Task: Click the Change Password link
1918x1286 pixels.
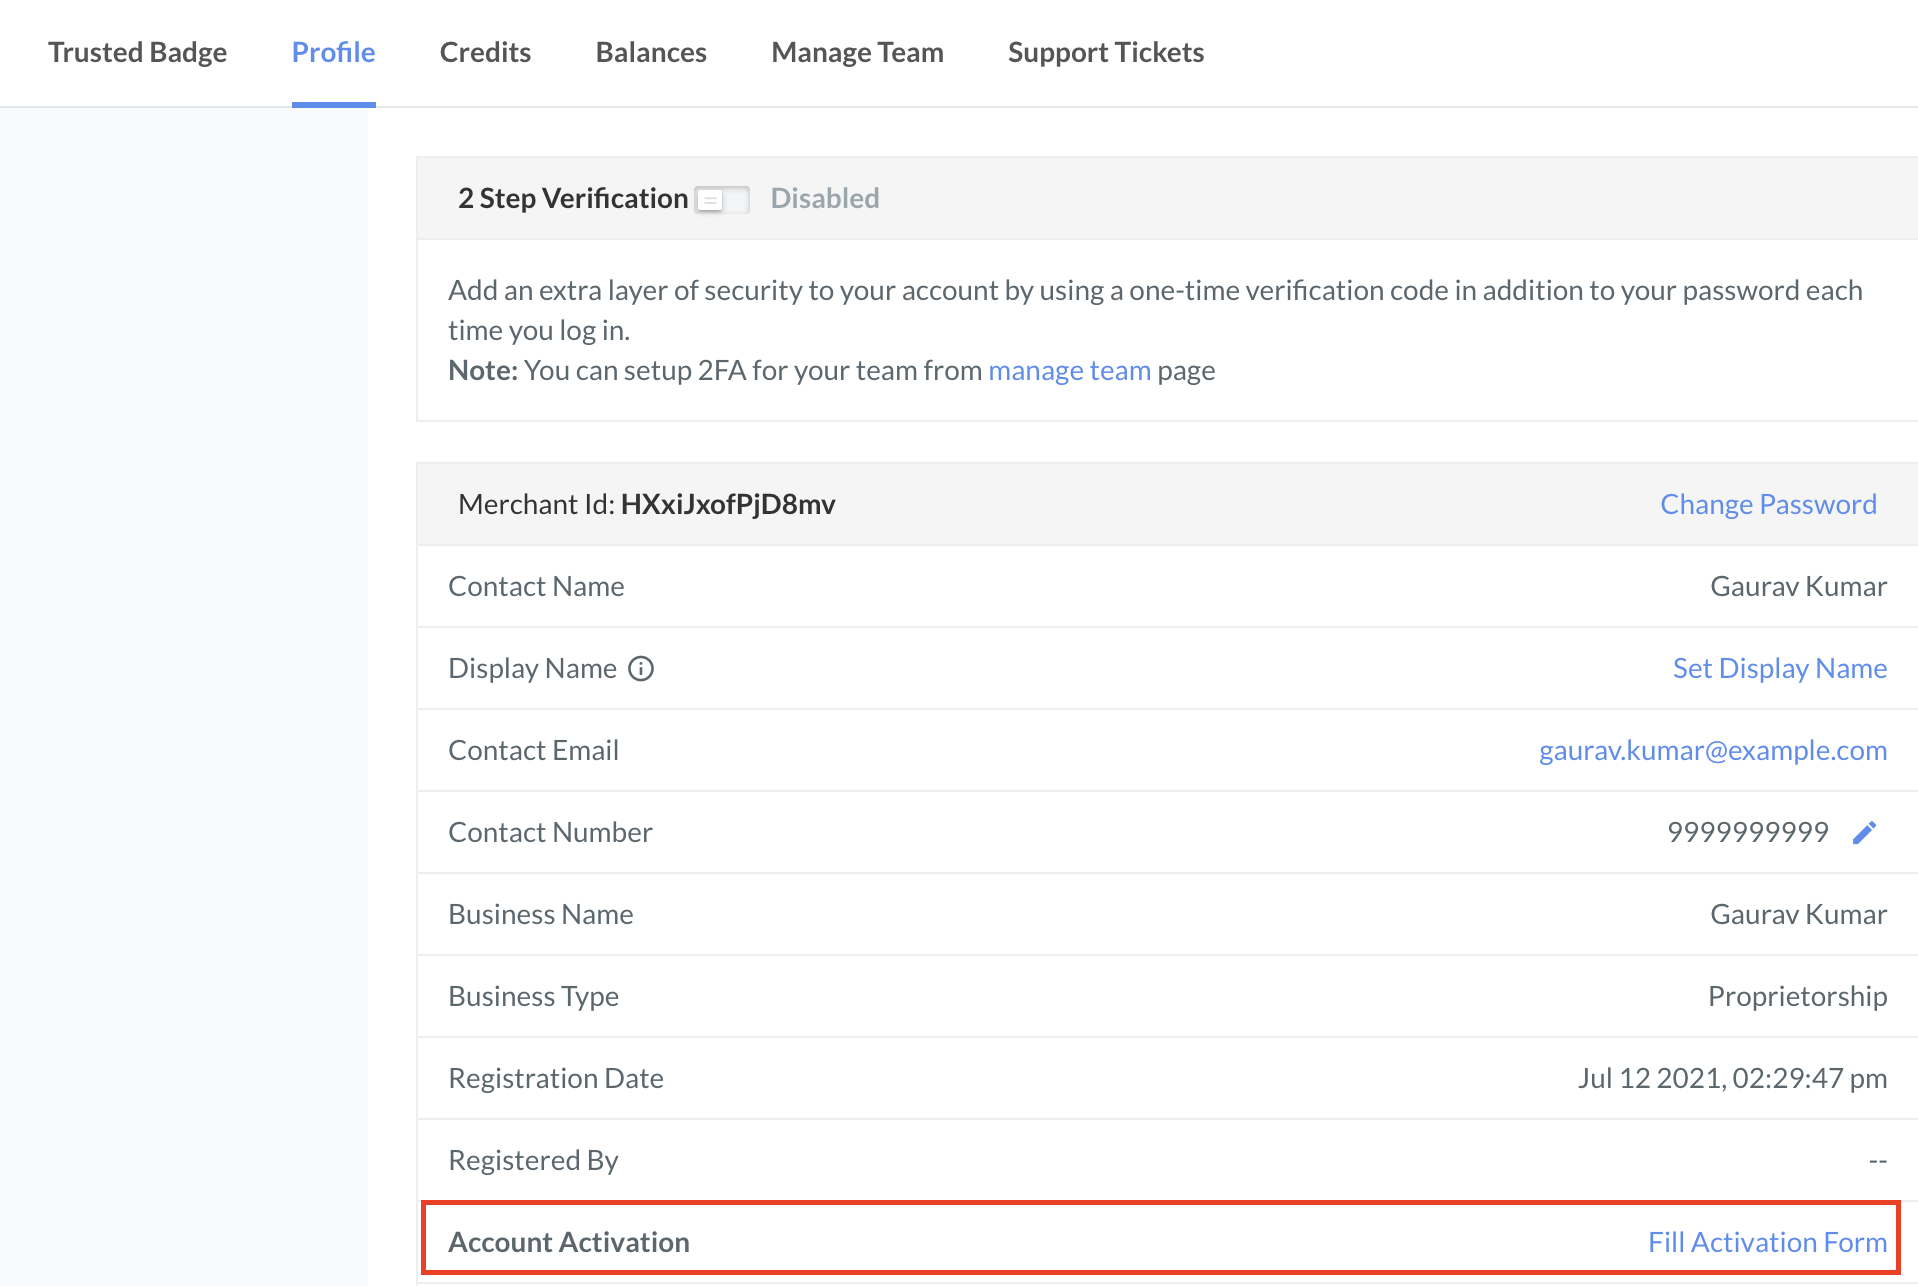Action: (x=1768, y=504)
